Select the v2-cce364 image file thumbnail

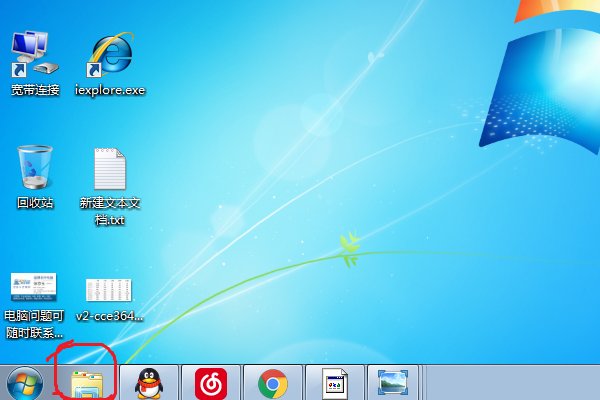click(x=110, y=290)
